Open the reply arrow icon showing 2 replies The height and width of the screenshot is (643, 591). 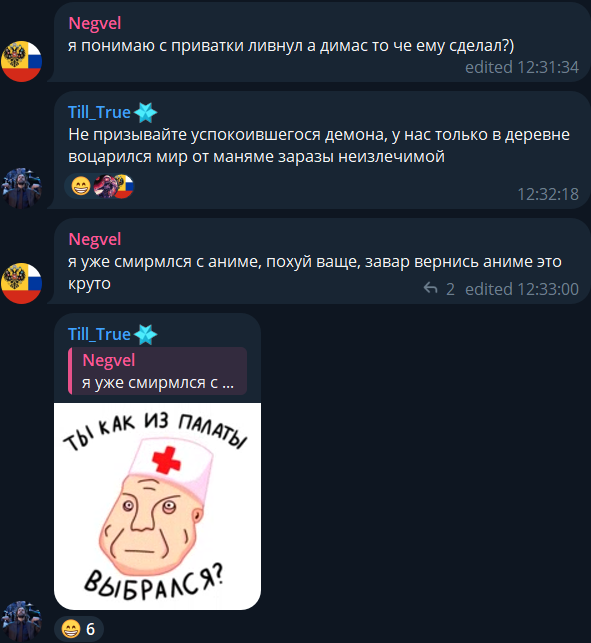click(430, 288)
